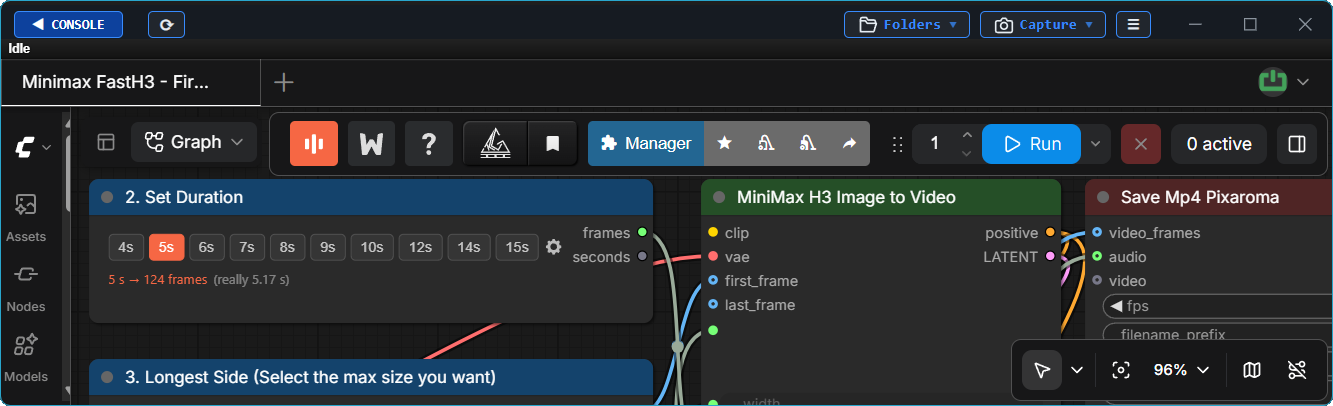Click the seconds output socket
This screenshot has width=1333, height=406.
(642, 257)
